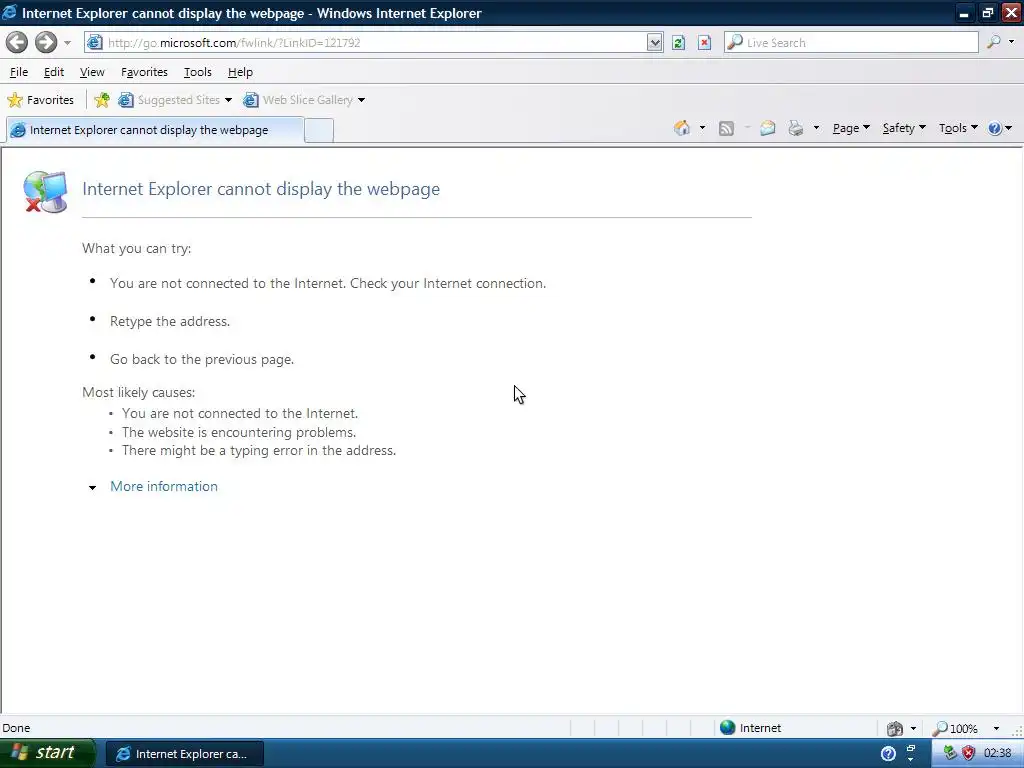Click the page icon in address bar
The height and width of the screenshot is (768, 1024).
click(95, 42)
